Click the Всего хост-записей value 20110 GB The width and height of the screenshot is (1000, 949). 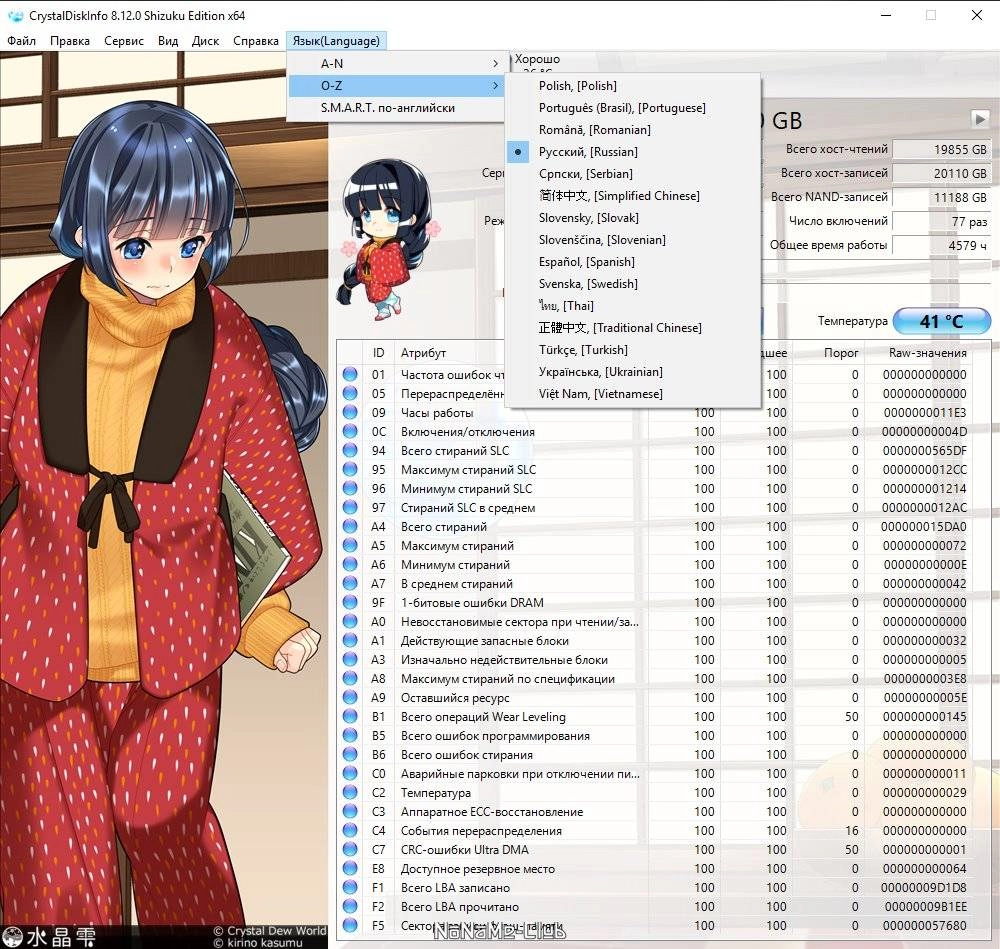[941, 173]
